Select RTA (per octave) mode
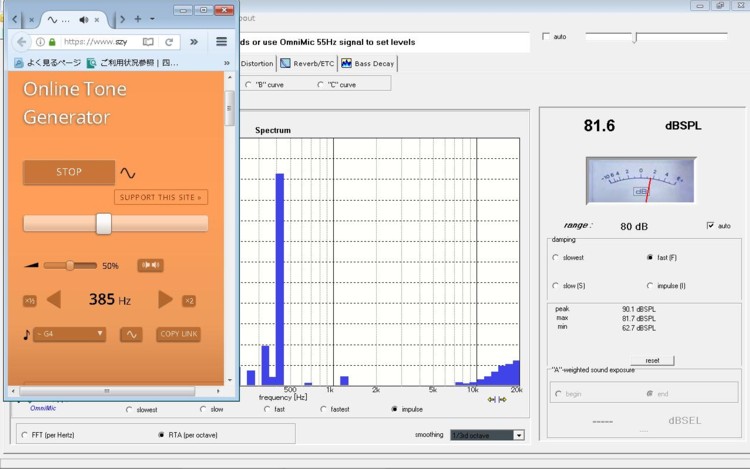Viewport: 750px width, 469px height. (x=161, y=435)
